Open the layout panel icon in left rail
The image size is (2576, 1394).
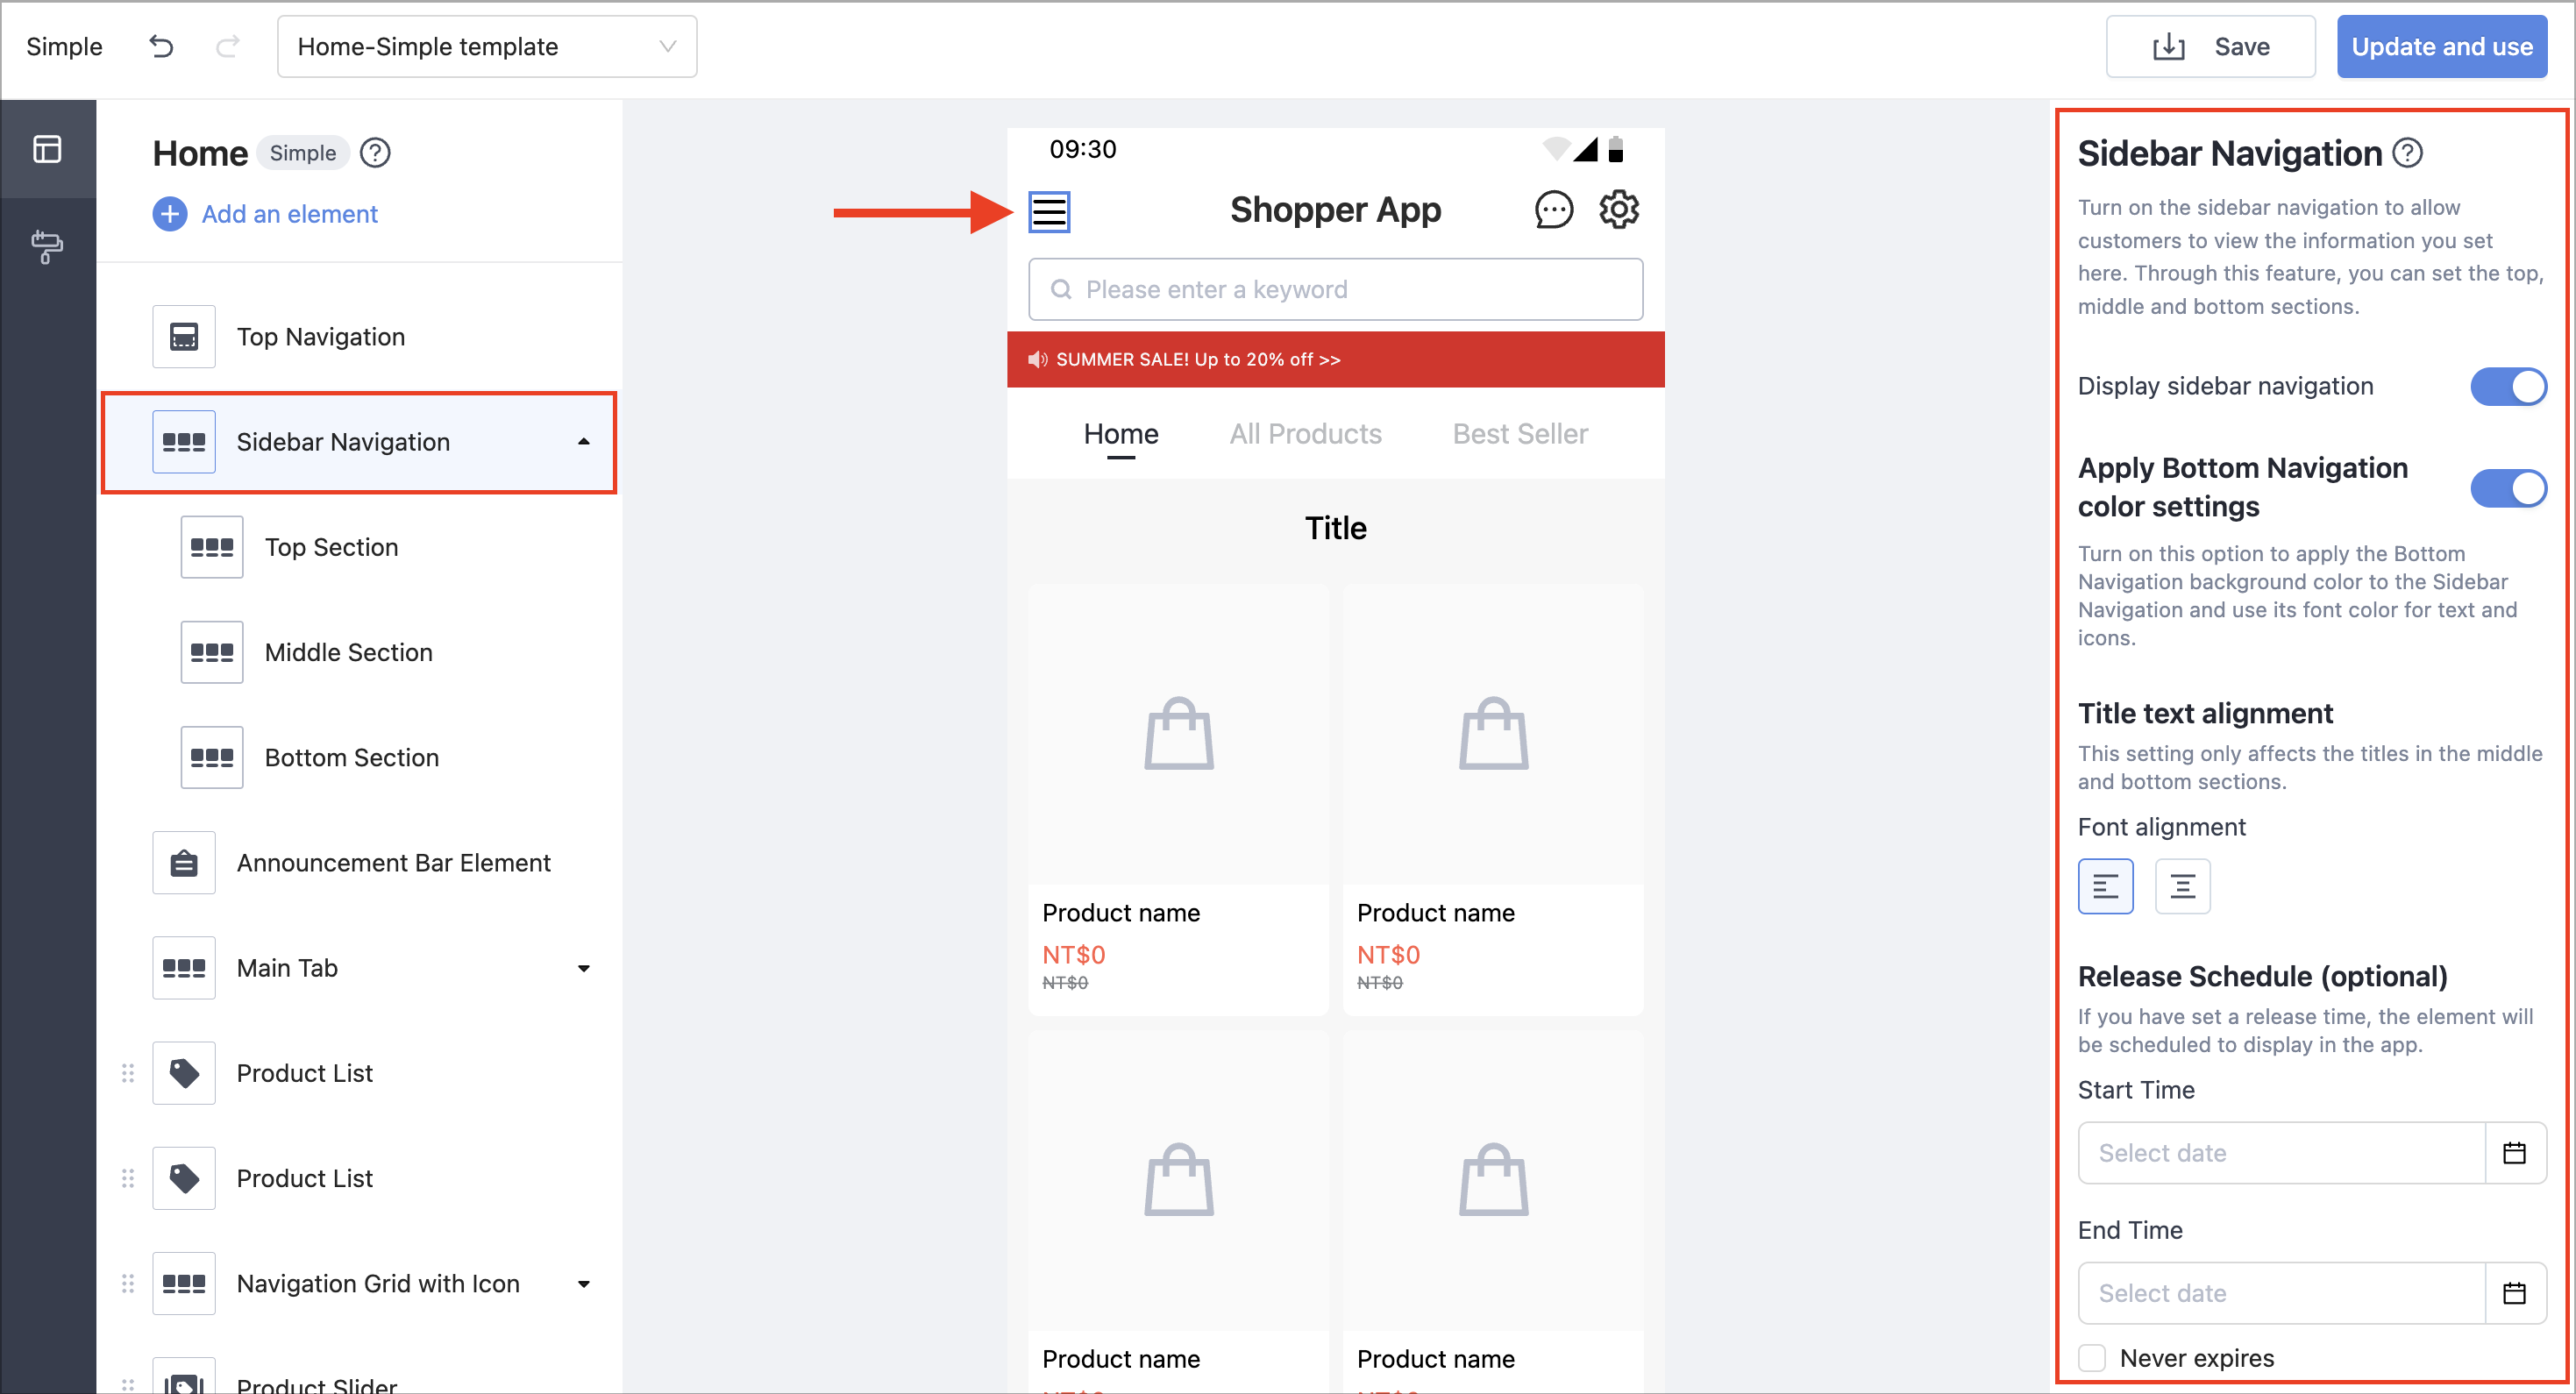click(47, 149)
